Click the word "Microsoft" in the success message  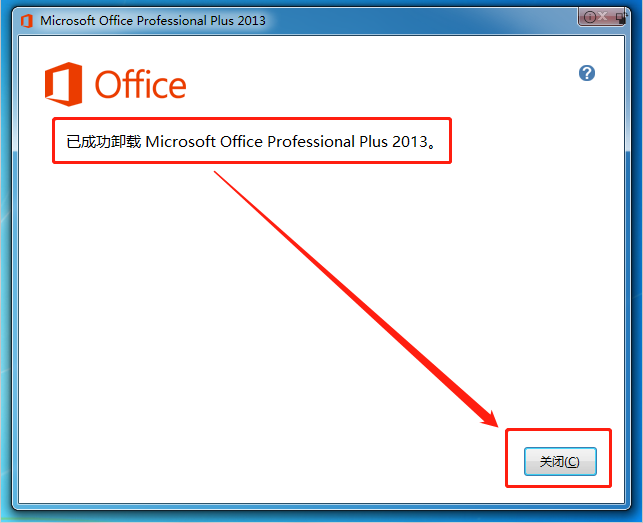tap(181, 142)
